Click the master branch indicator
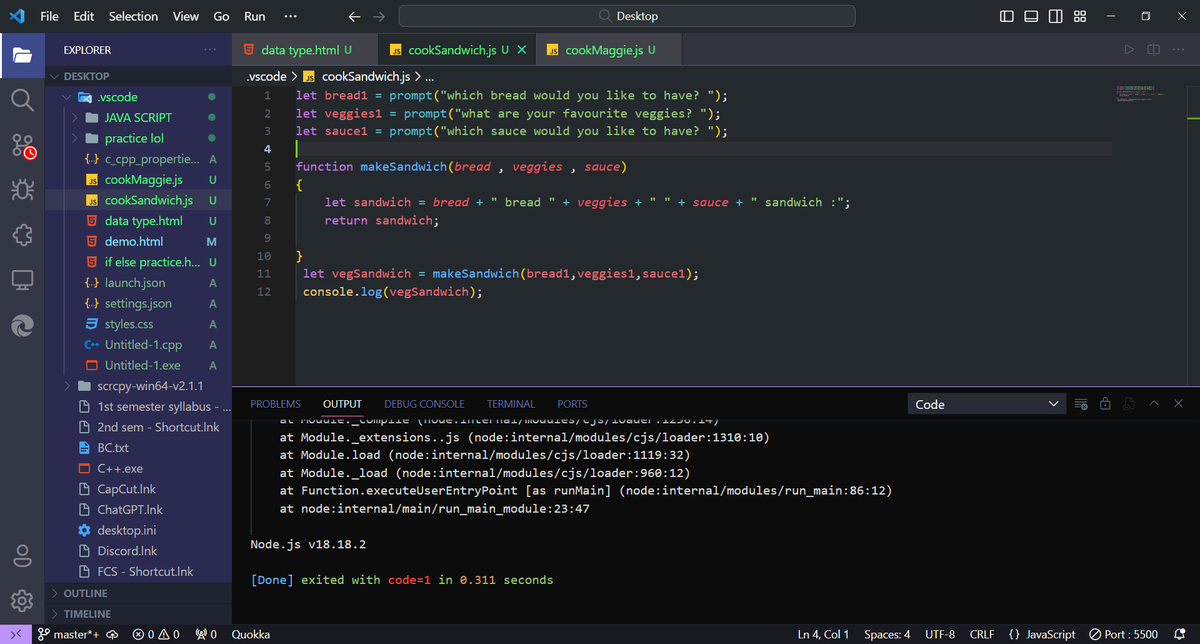1200x644 pixels. click(x=67, y=634)
